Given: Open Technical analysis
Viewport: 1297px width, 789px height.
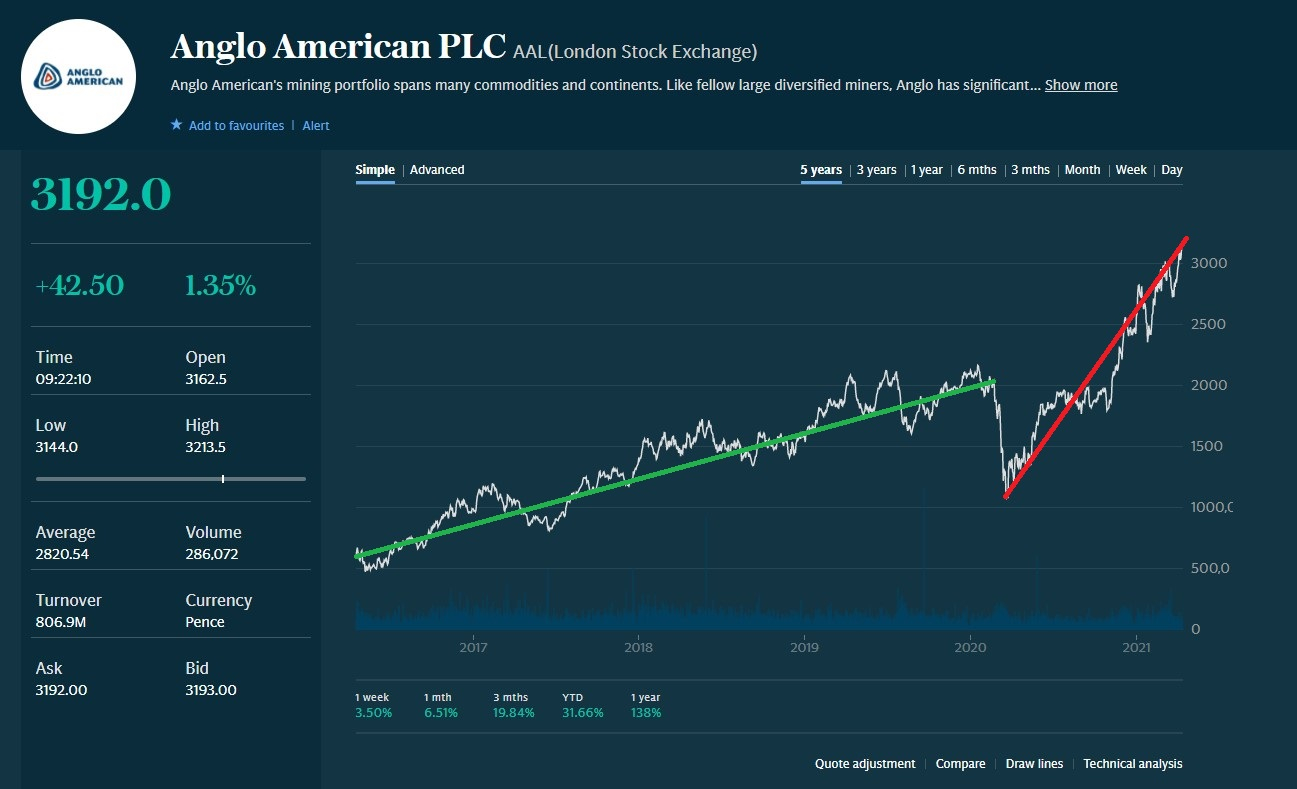Looking at the screenshot, I should pyautogui.click(x=1132, y=764).
